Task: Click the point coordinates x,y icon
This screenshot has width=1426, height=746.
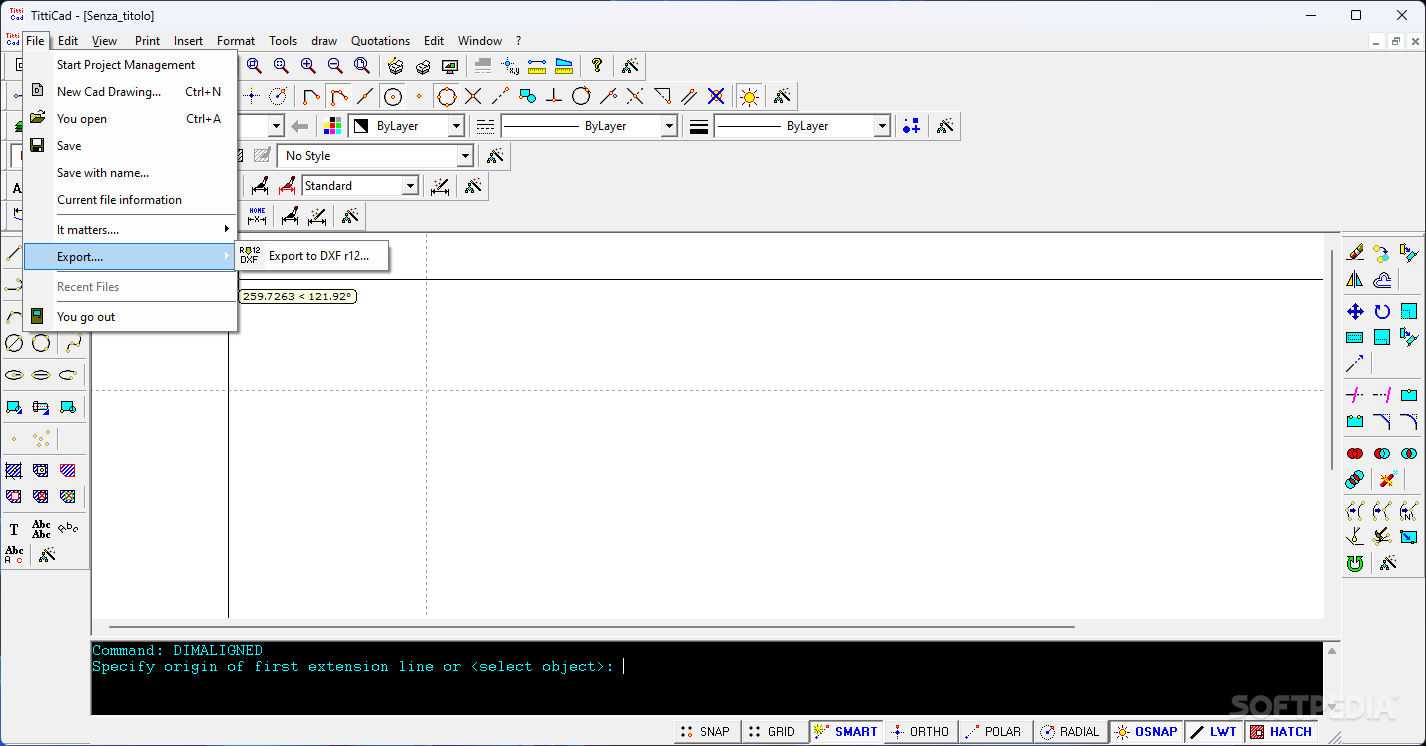Action: [x=511, y=66]
